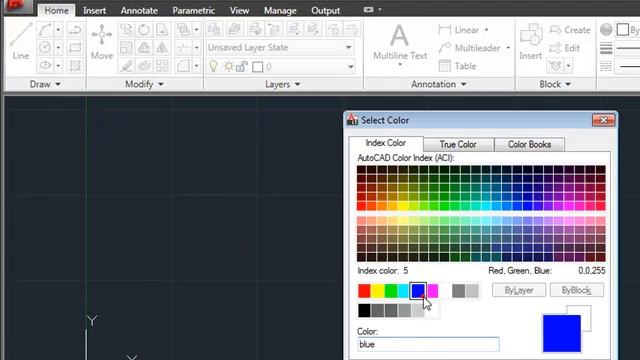Click the Color name input field

[428, 344]
